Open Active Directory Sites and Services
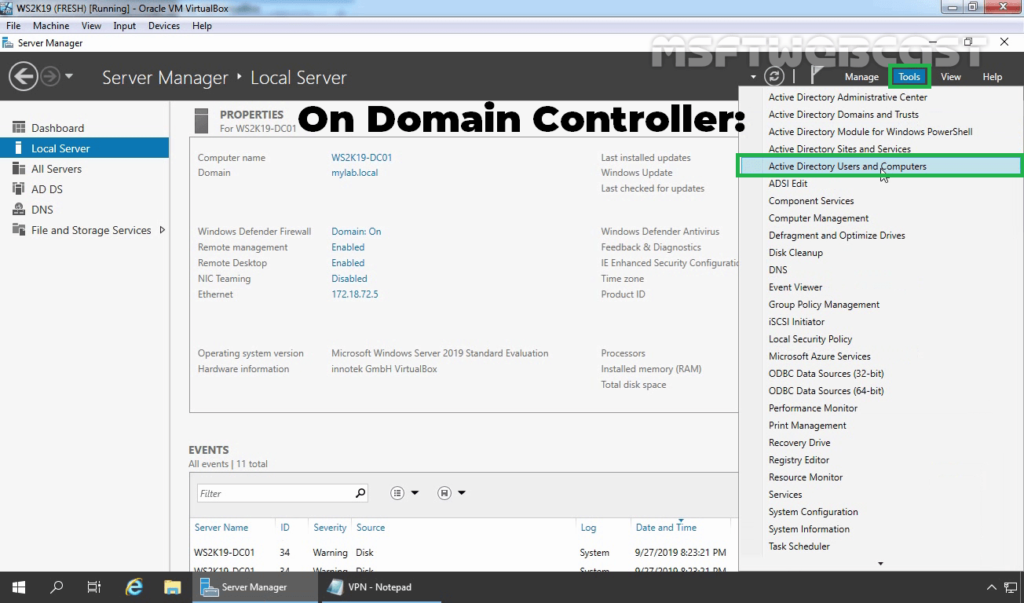The width and height of the screenshot is (1024, 603). tap(839, 149)
